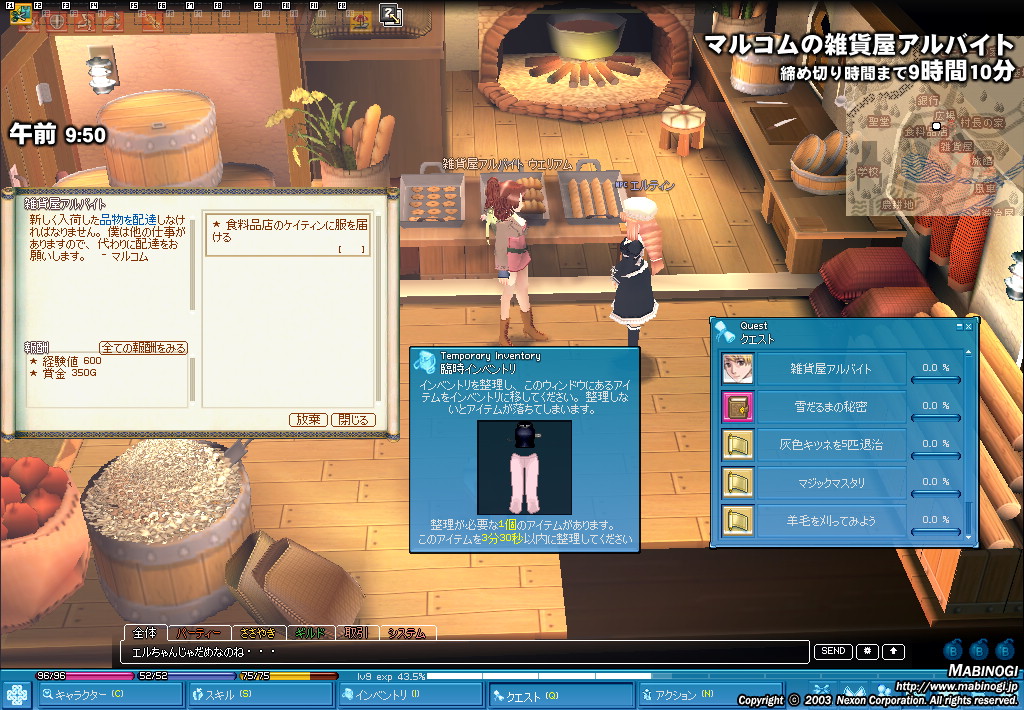Select scroll icon beside マジックマスタリ

point(737,482)
